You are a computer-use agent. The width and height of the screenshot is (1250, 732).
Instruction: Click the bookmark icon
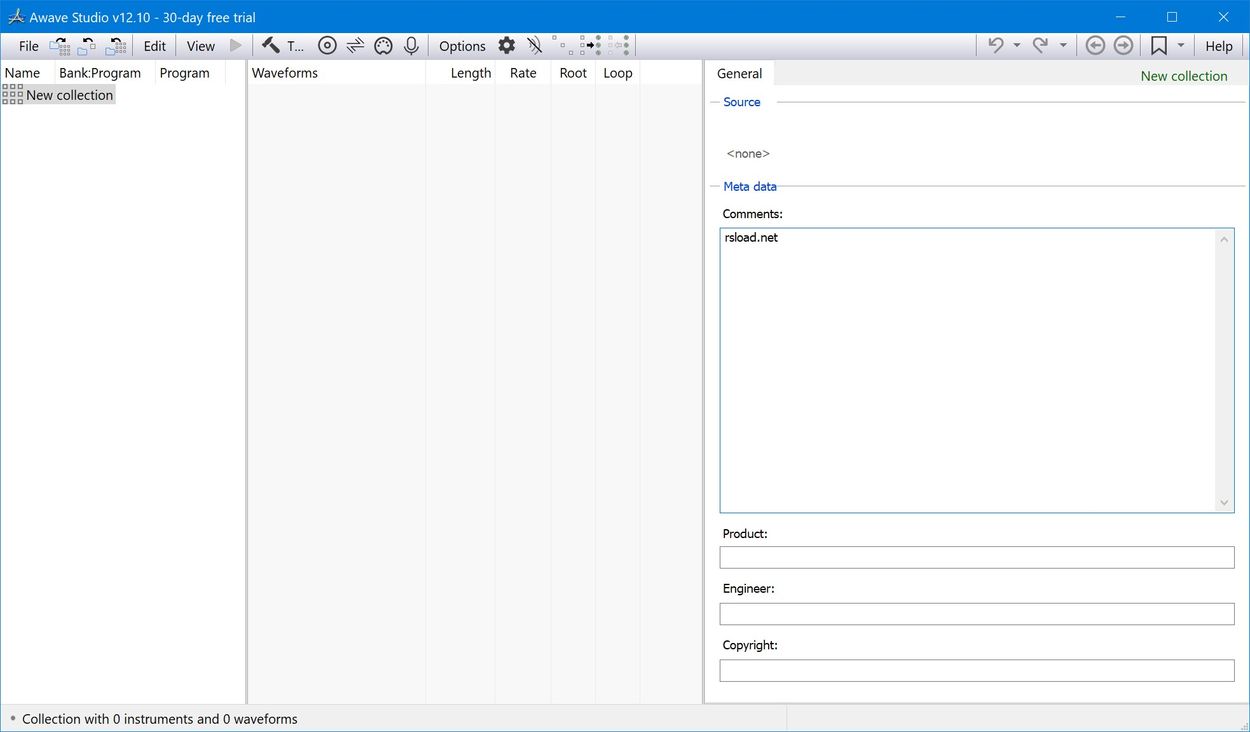[x=1159, y=46]
